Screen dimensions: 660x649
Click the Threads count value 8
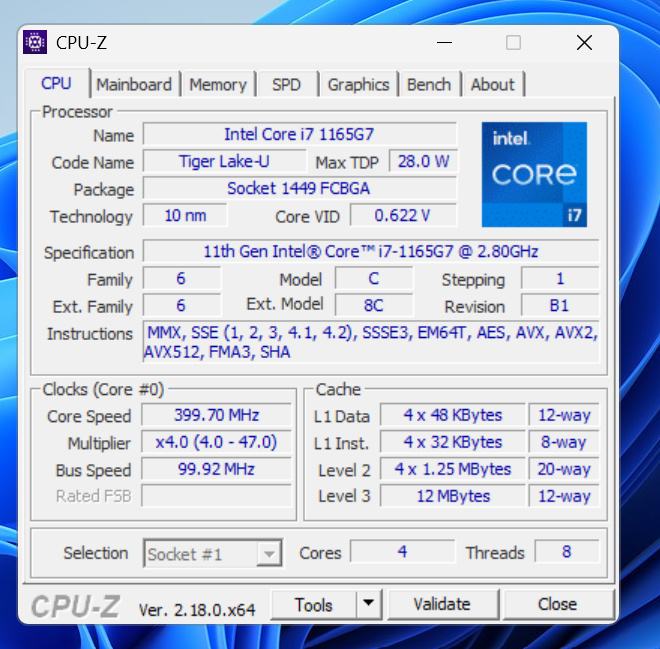point(567,551)
